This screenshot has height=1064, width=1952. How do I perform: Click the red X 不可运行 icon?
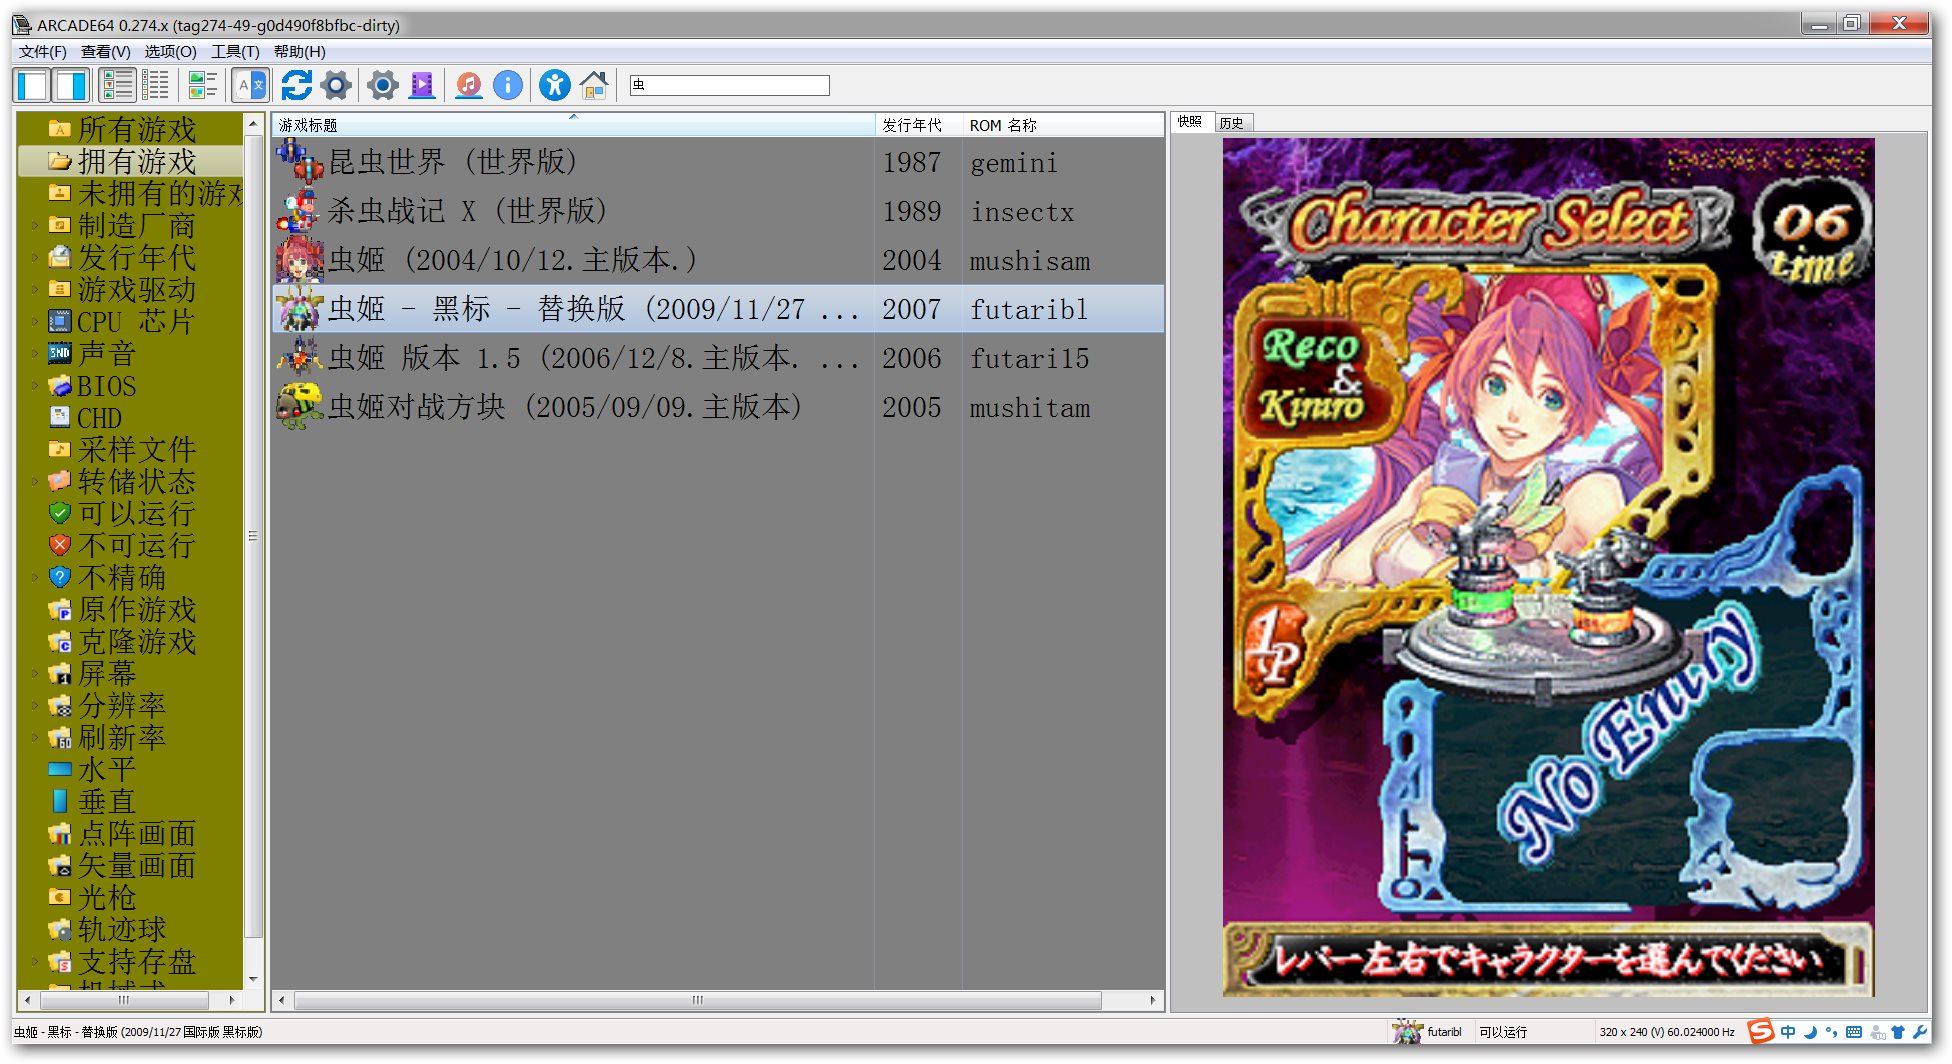point(60,545)
